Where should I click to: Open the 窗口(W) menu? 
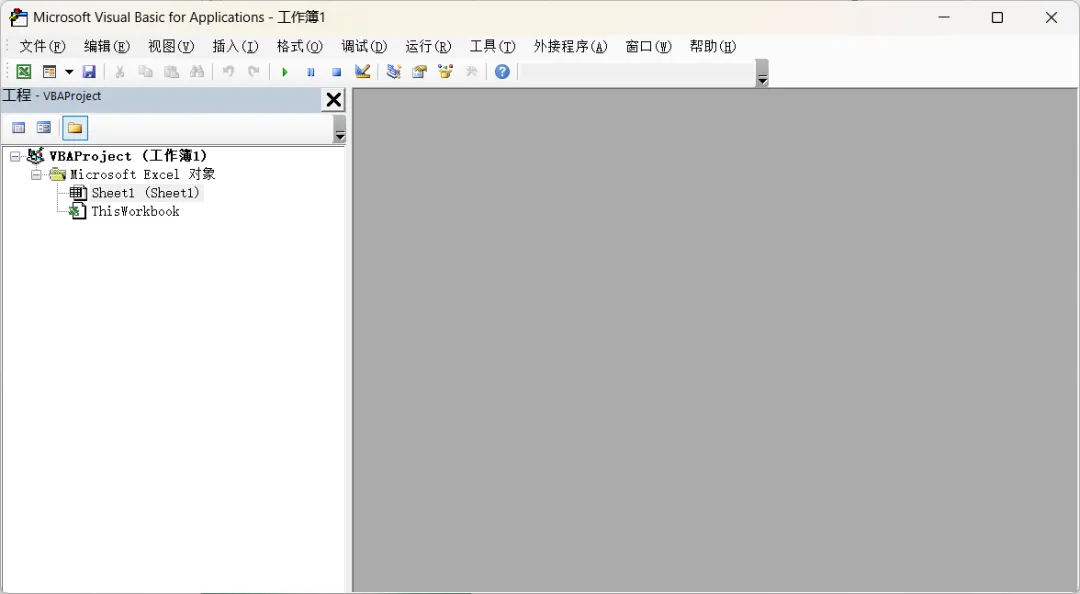[x=648, y=46]
